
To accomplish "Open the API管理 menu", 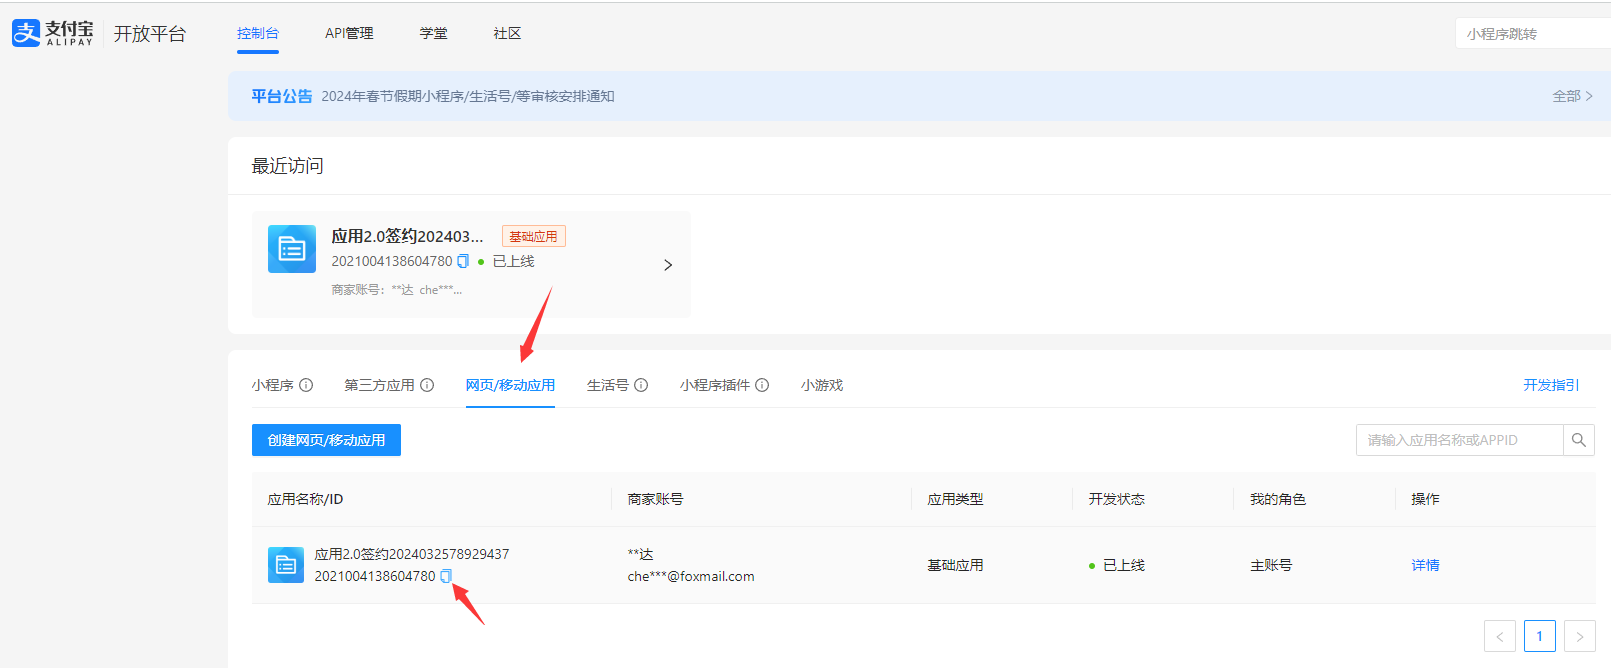I will point(349,33).
